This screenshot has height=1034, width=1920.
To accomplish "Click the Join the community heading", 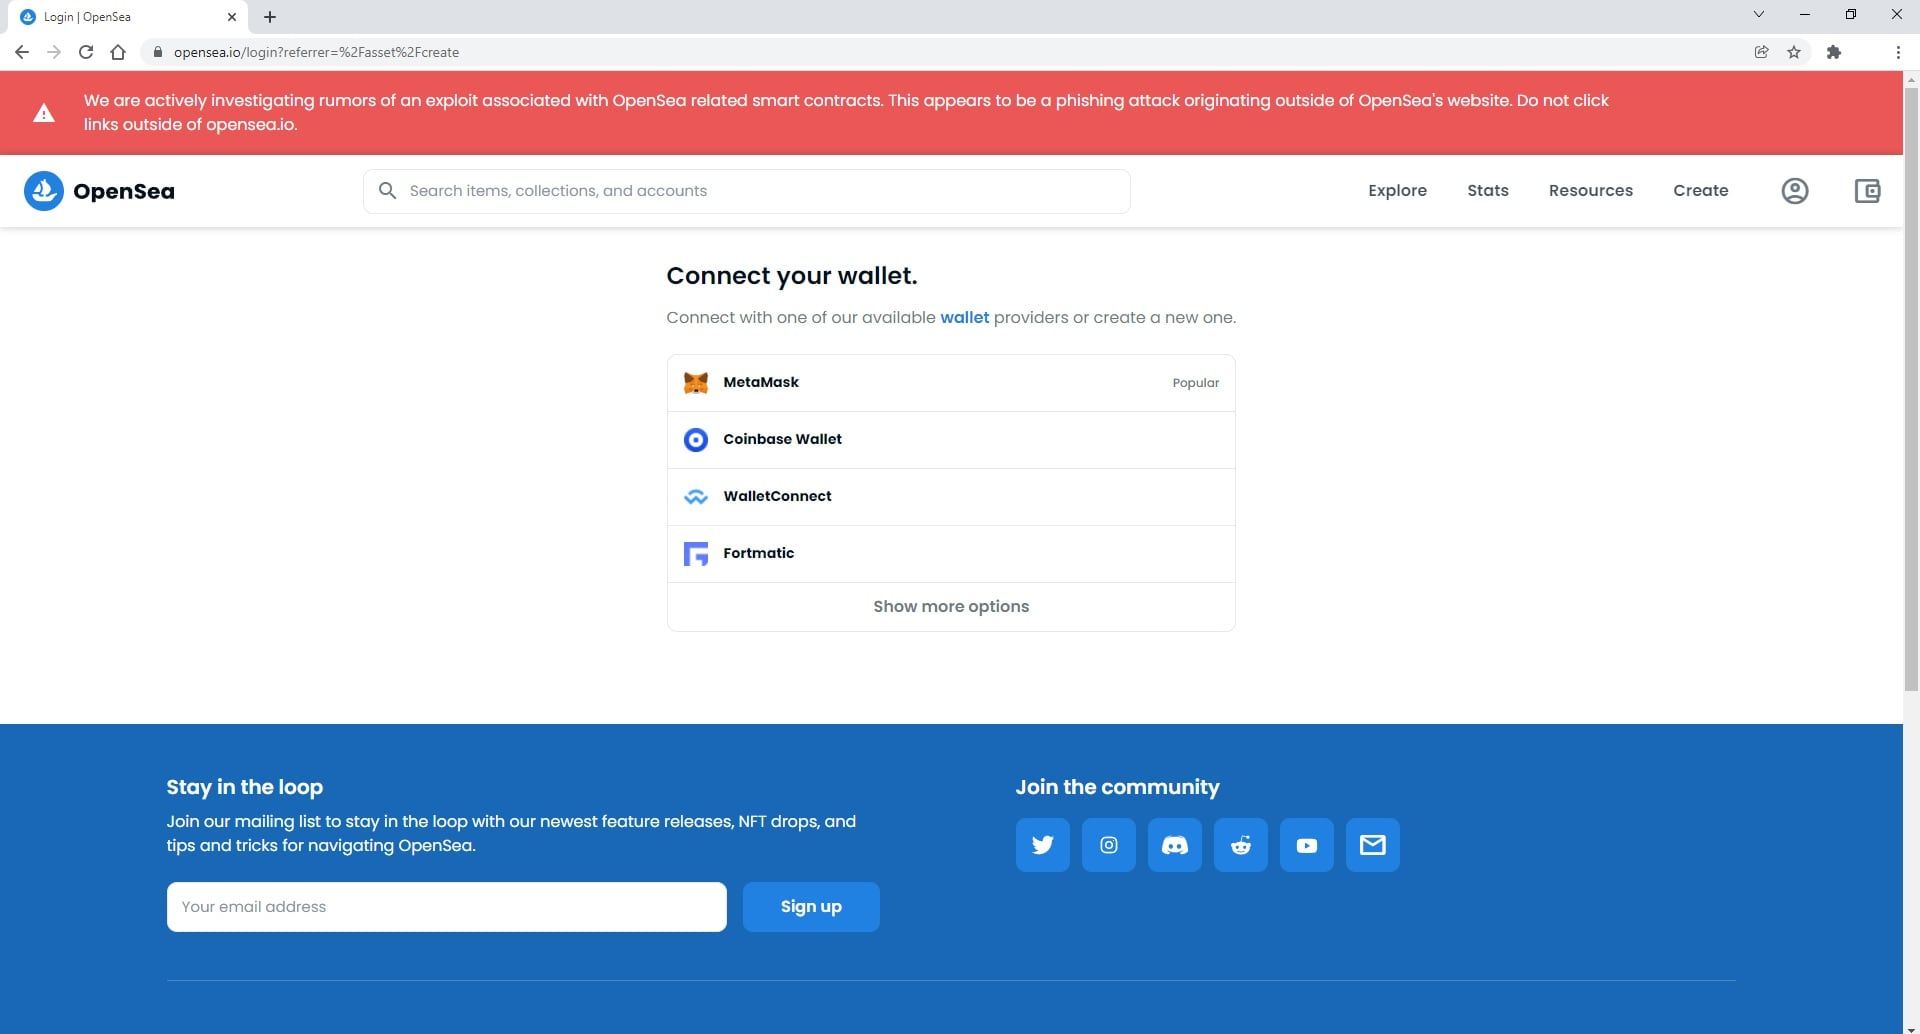I will click(1118, 787).
